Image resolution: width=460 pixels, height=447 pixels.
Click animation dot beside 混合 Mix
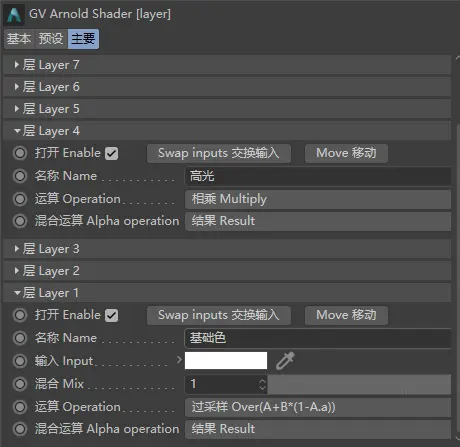point(20,384)
